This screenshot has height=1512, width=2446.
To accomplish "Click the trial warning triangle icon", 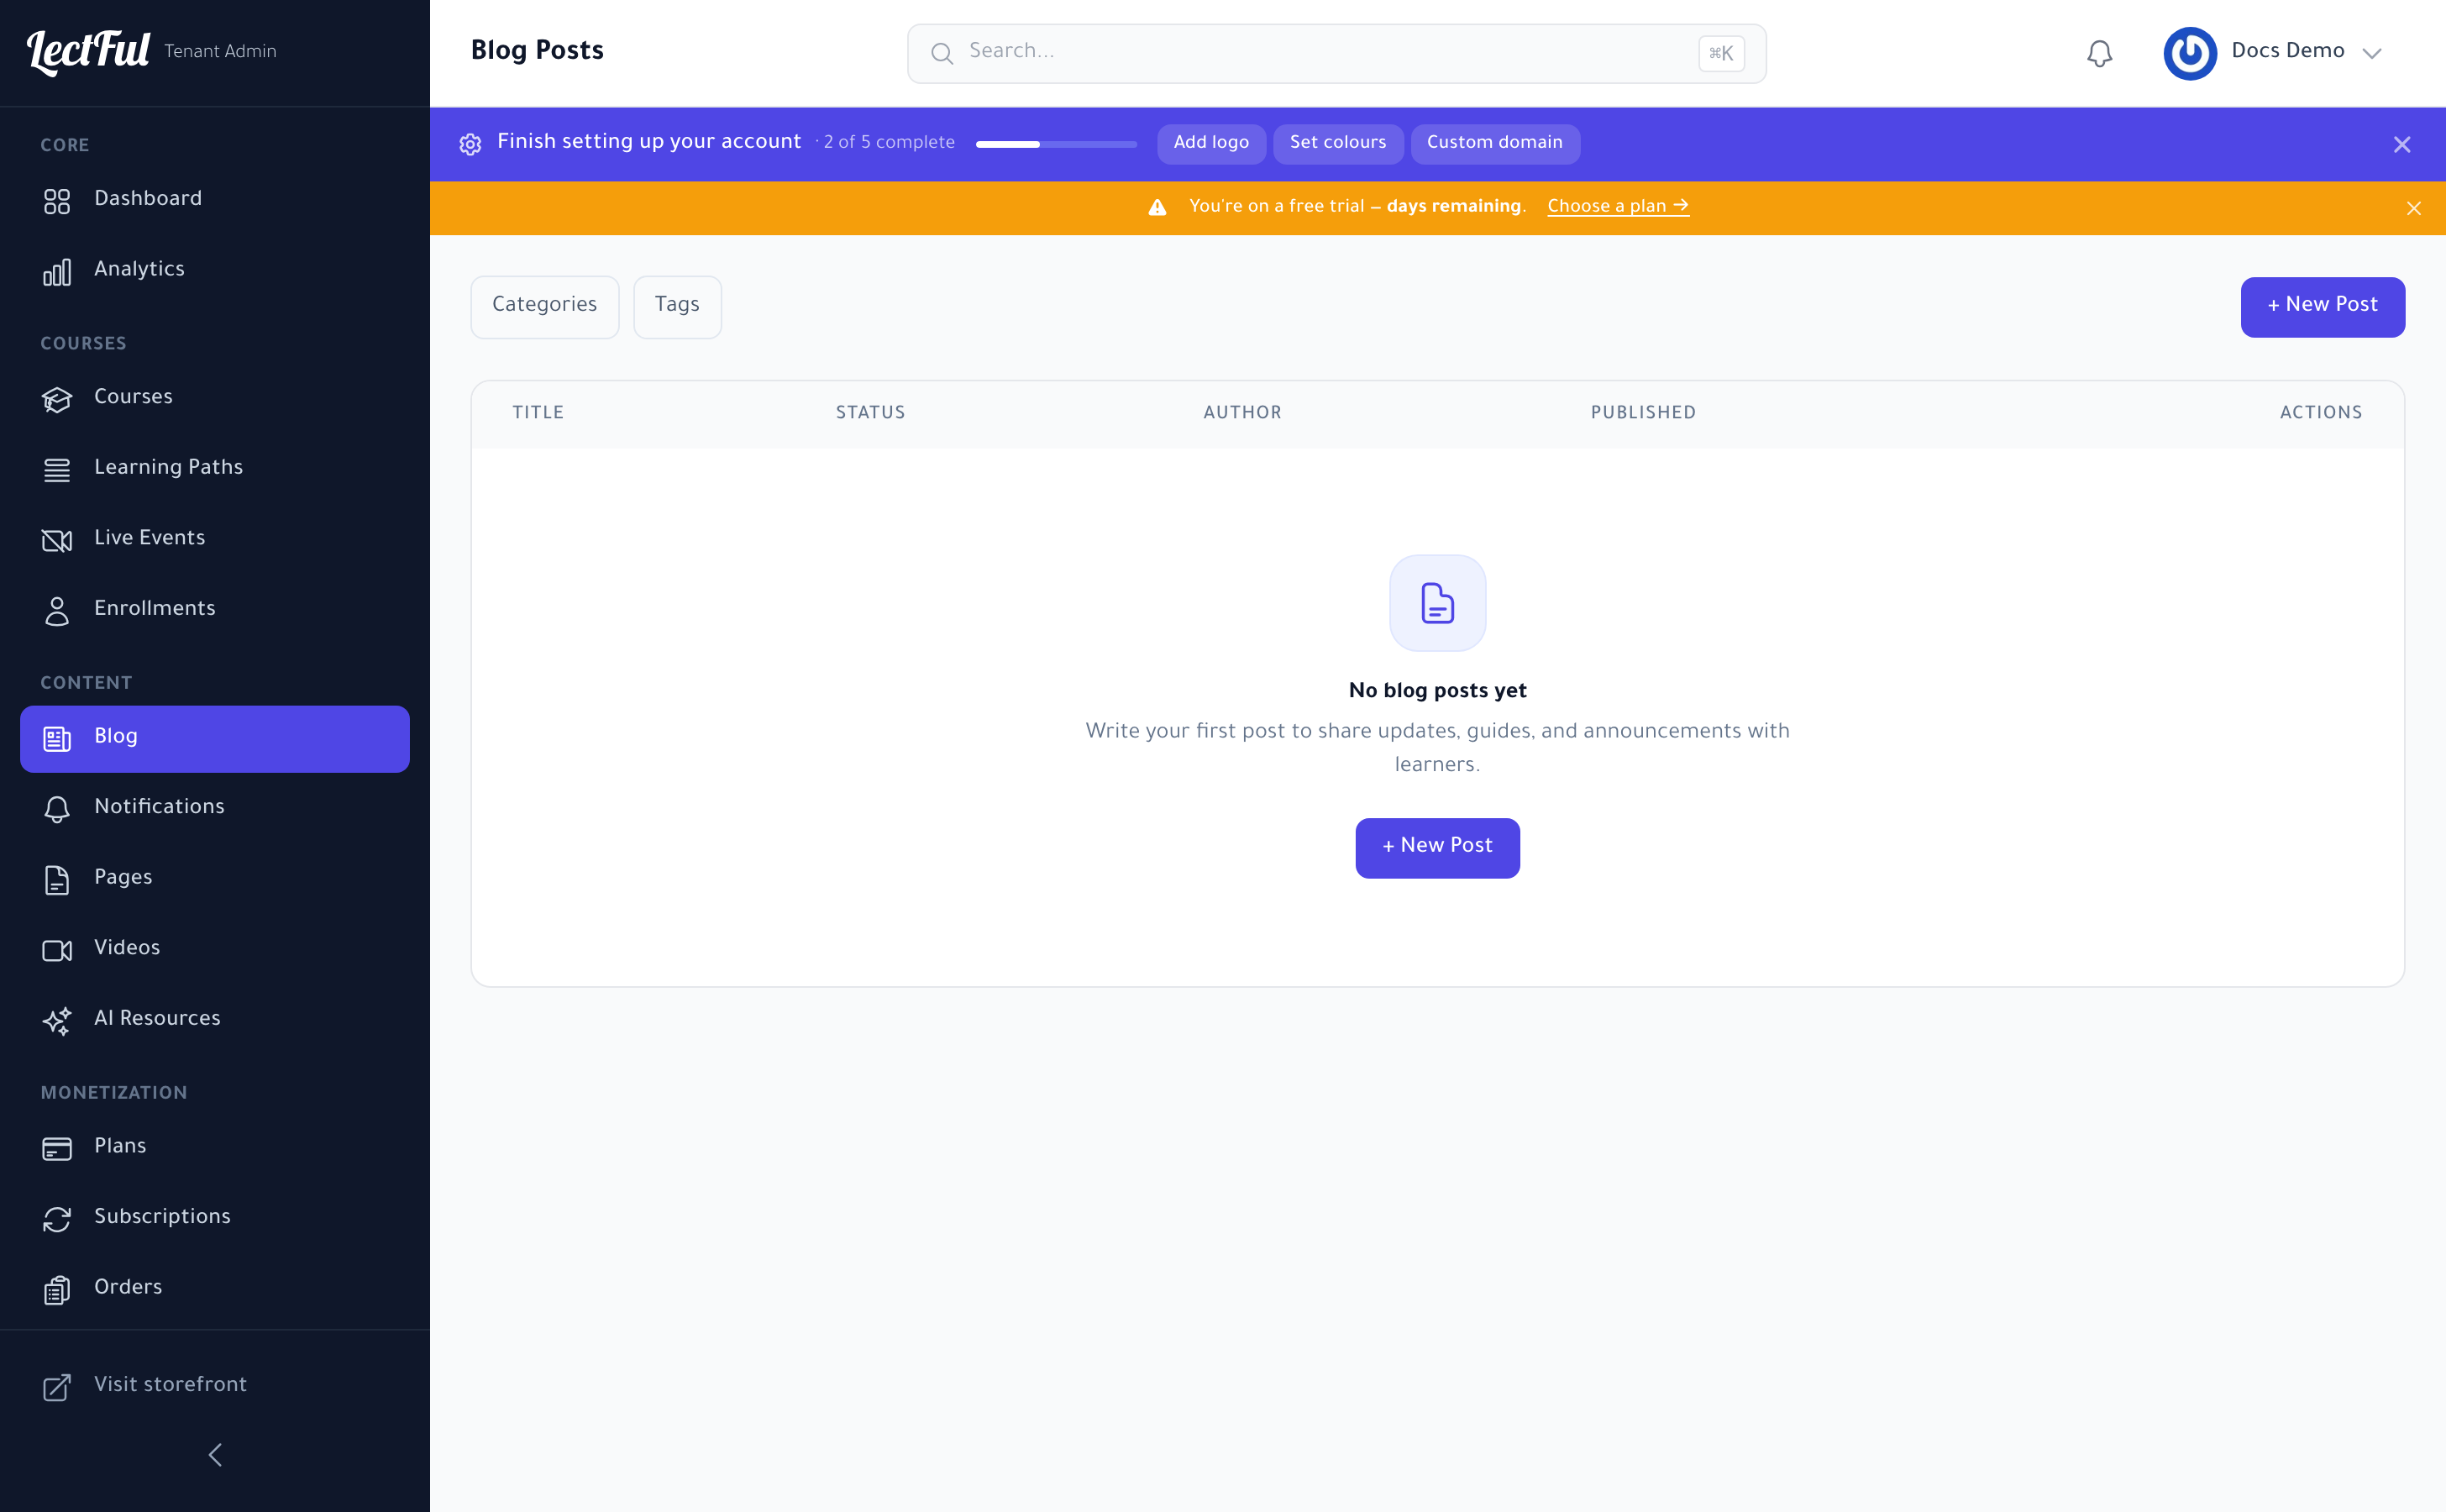I will [1157, 207].
